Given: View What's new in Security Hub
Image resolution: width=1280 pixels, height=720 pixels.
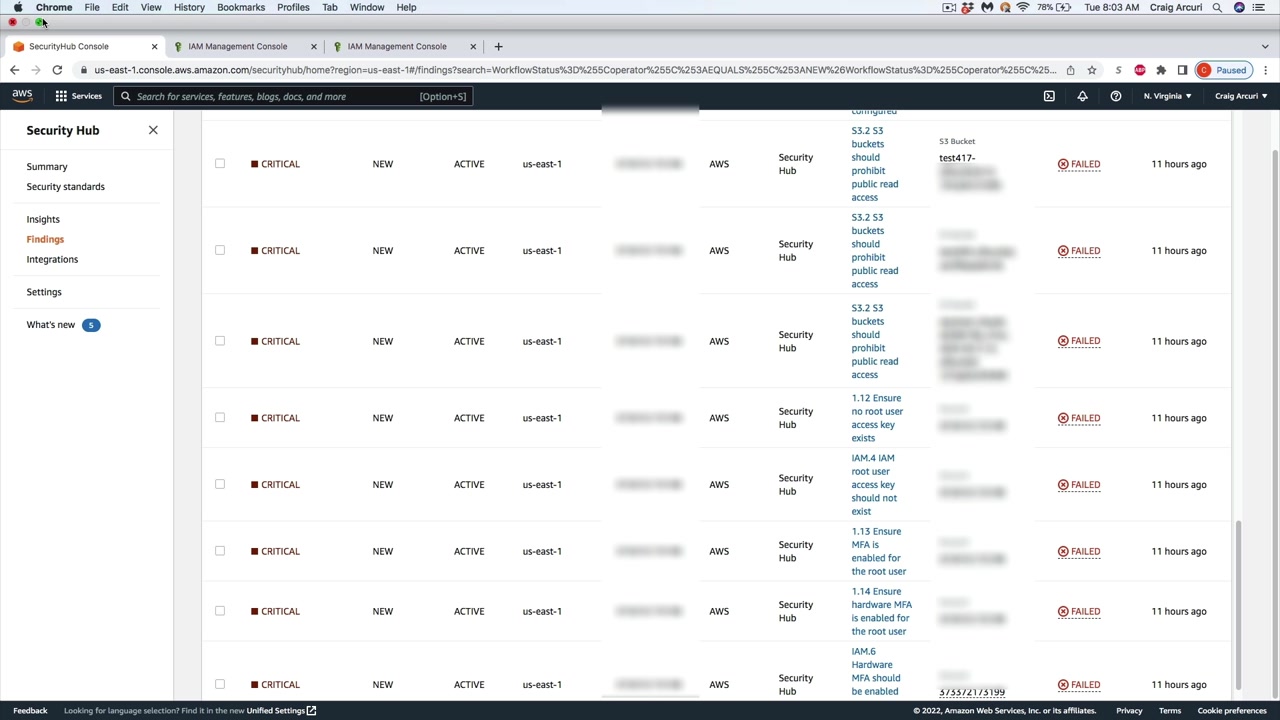Looking at the screenshot, I should pyautogui.click(x=51, y=325).
